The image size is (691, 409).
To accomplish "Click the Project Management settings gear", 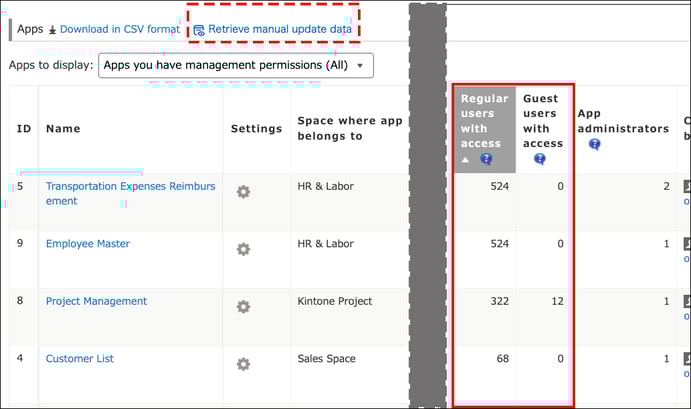I will point(243,306).
